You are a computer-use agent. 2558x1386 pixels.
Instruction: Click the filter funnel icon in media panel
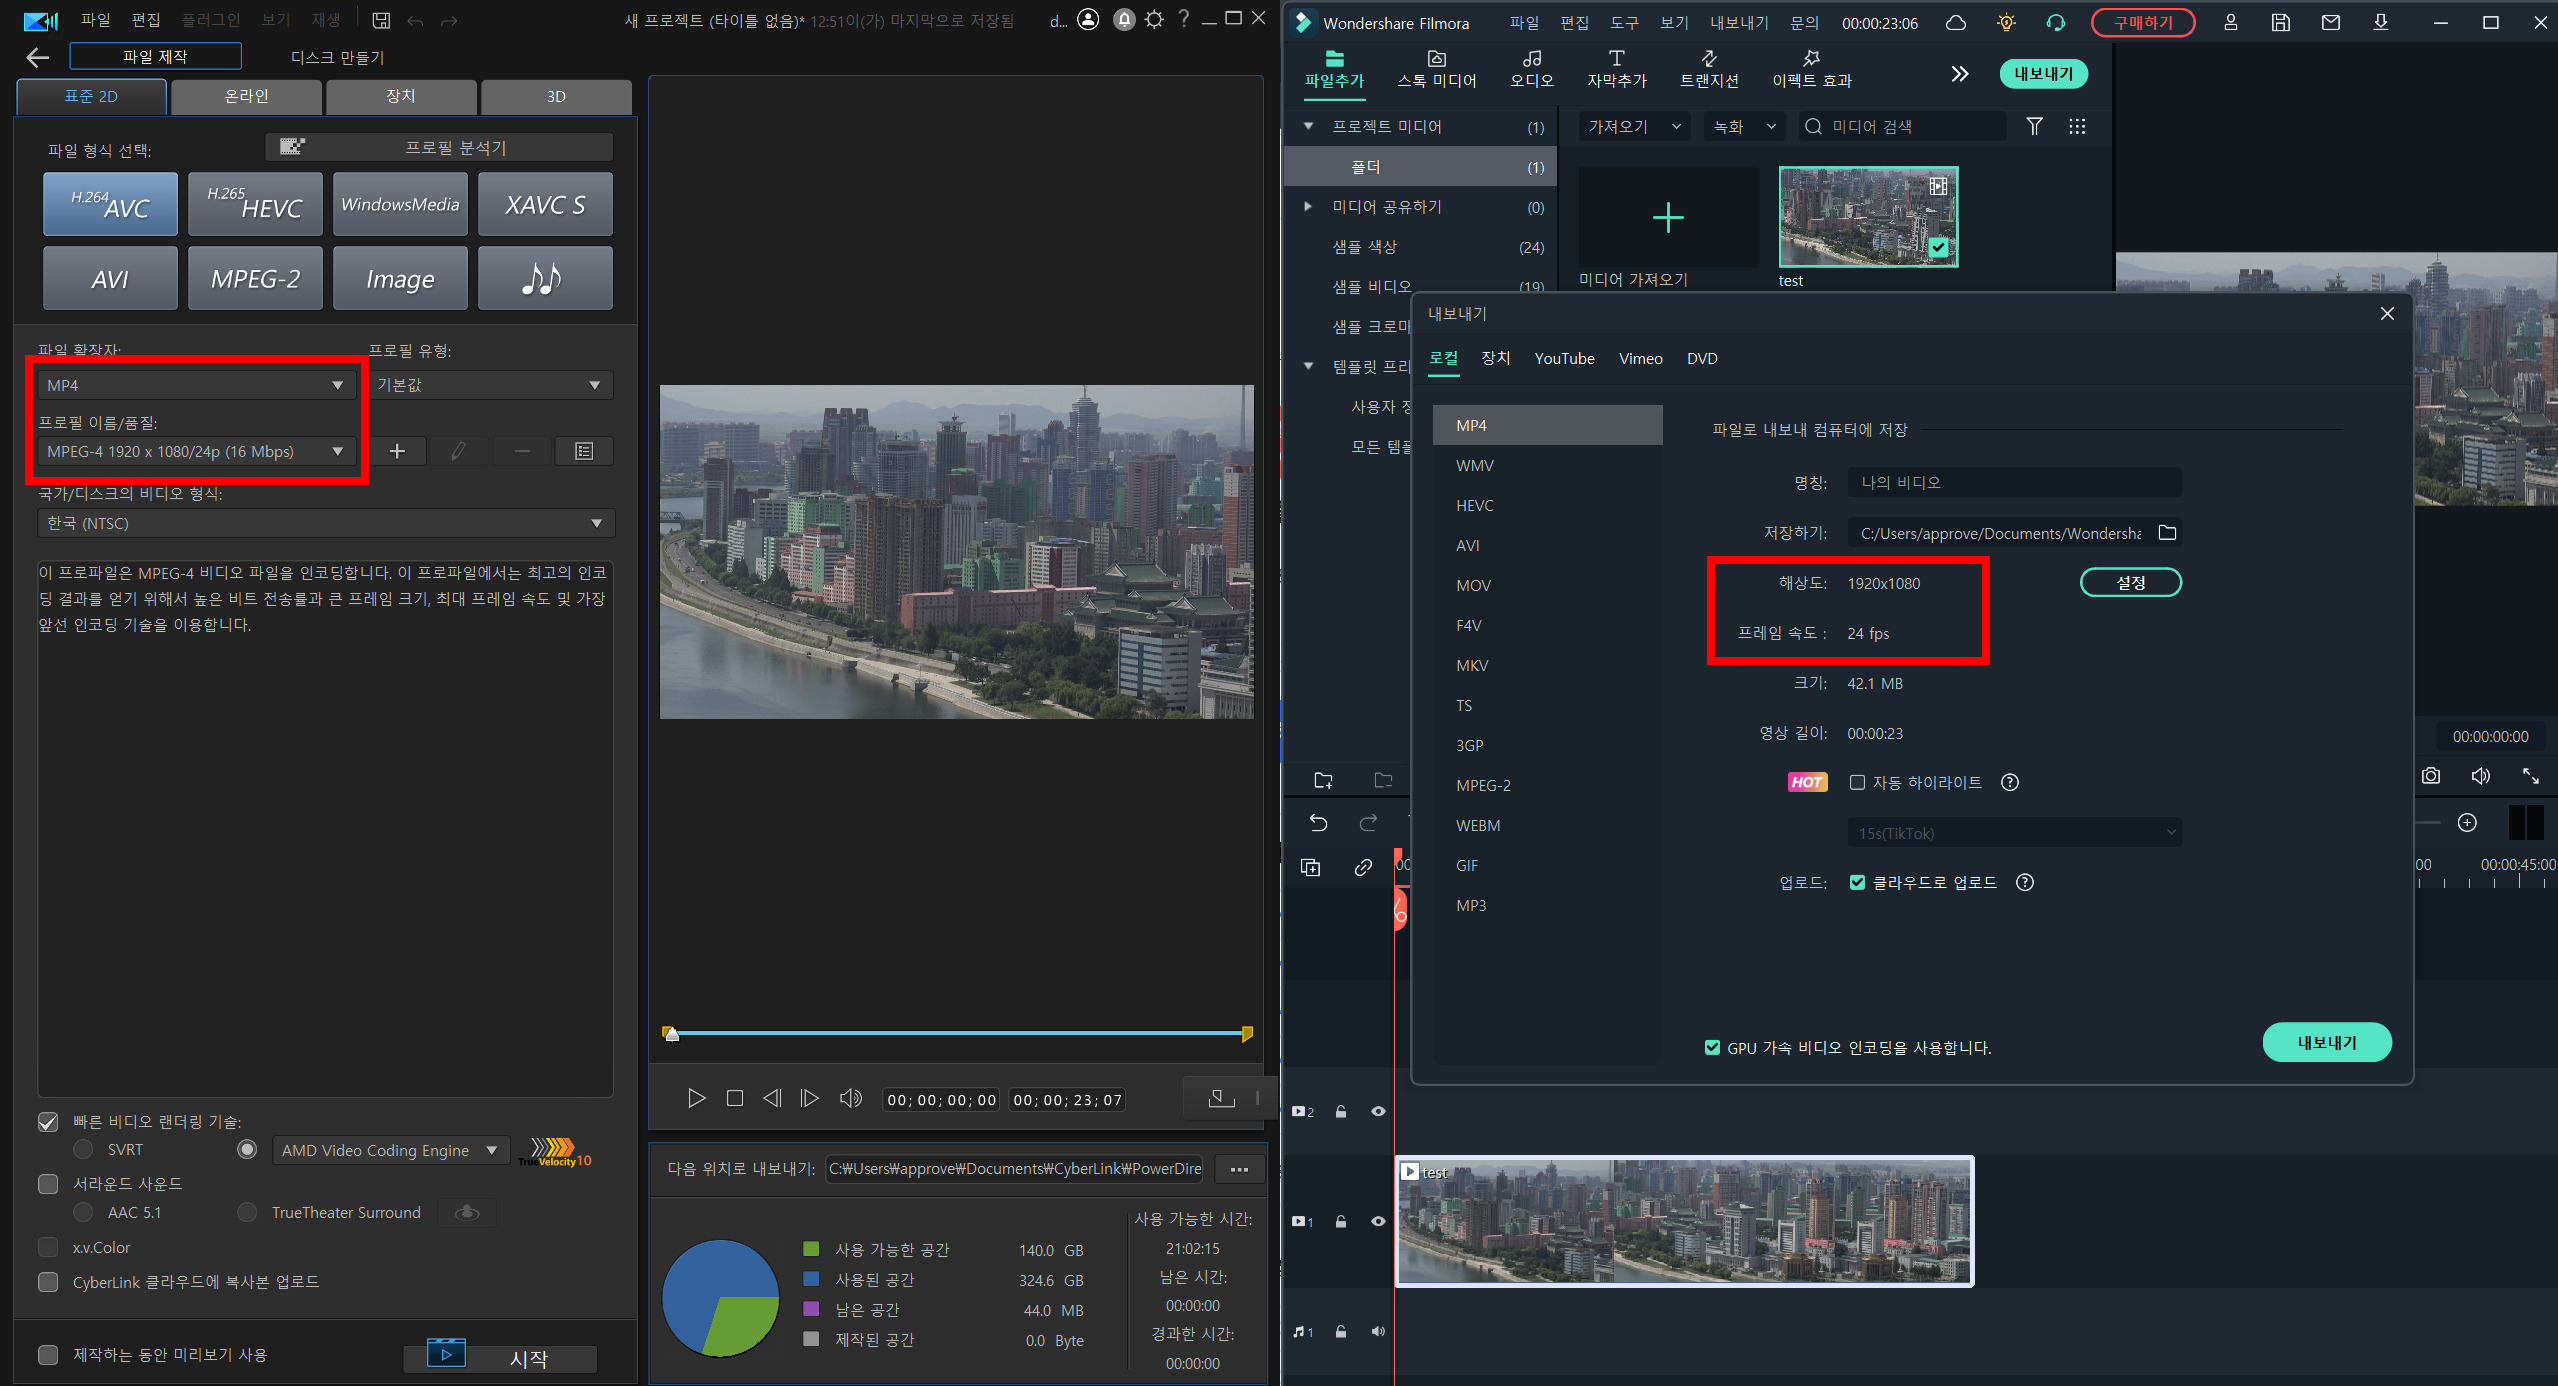click(2034, 126)
